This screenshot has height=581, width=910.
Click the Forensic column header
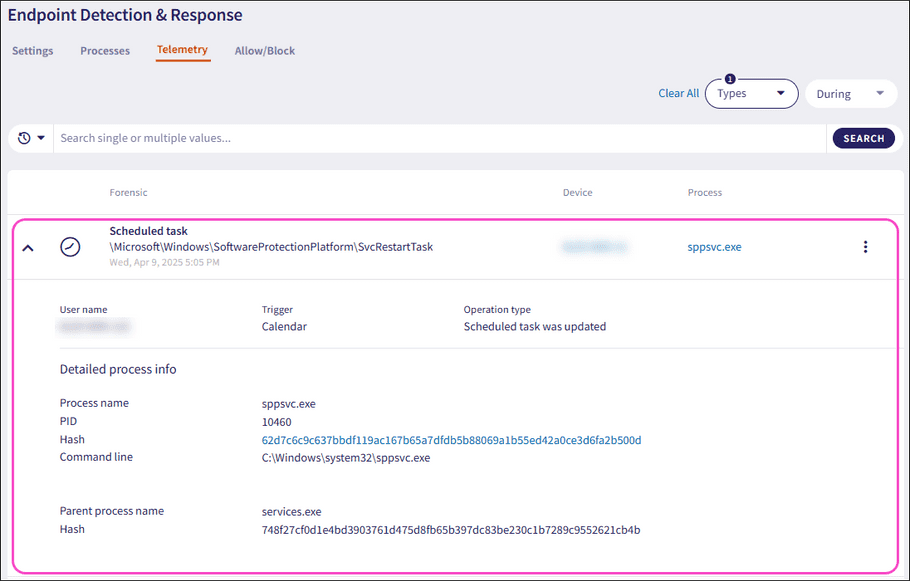coord(128,192)
